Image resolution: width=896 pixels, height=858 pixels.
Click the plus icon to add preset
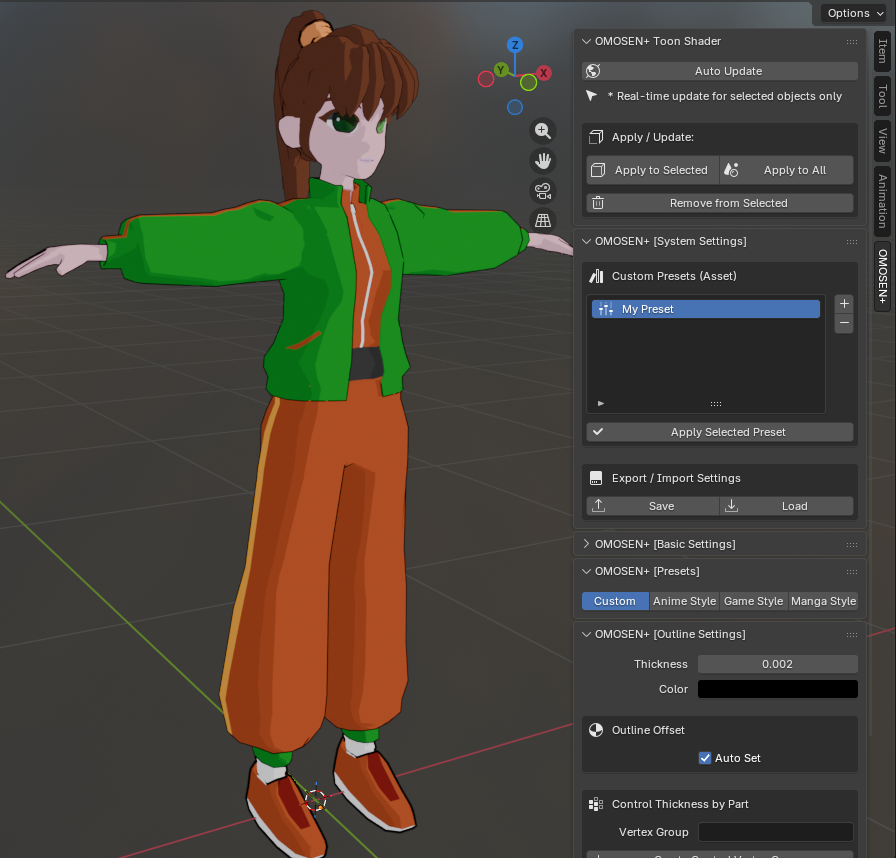point(844,303)
